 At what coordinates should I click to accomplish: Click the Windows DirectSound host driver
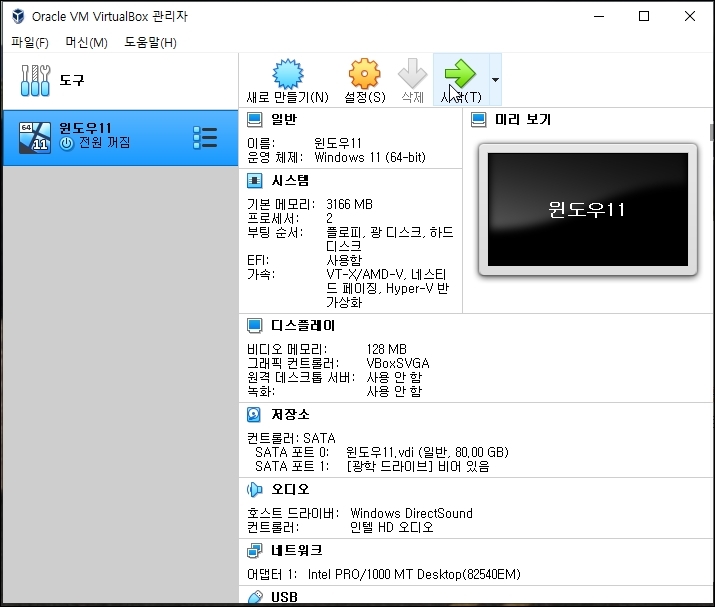pos(411,514)
